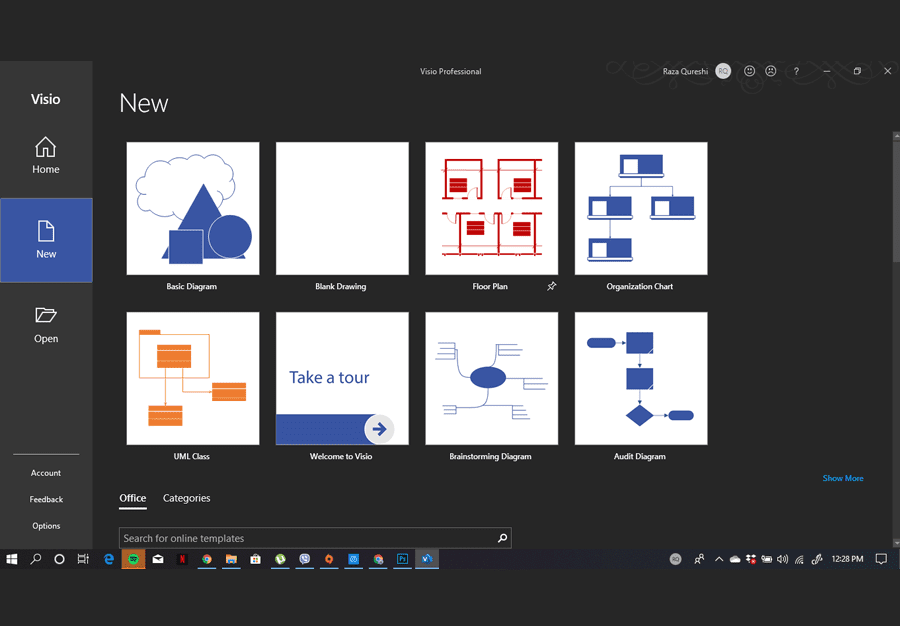Start the Welcome to Visio tour

click(x=342, y=378)
